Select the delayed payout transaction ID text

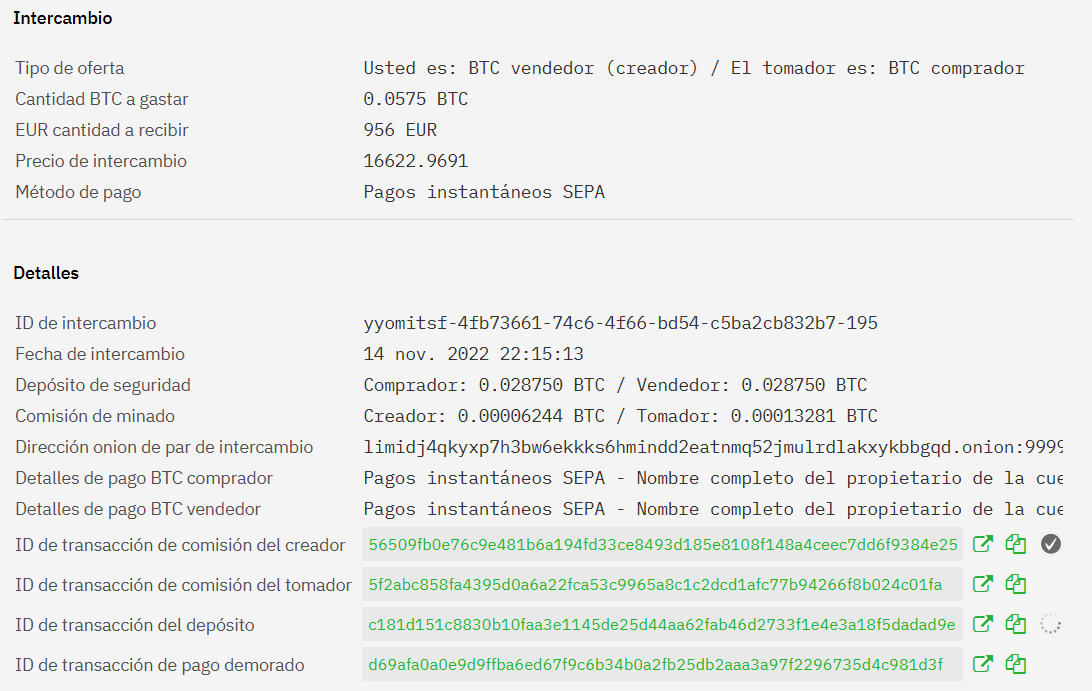tap(660, 663)
